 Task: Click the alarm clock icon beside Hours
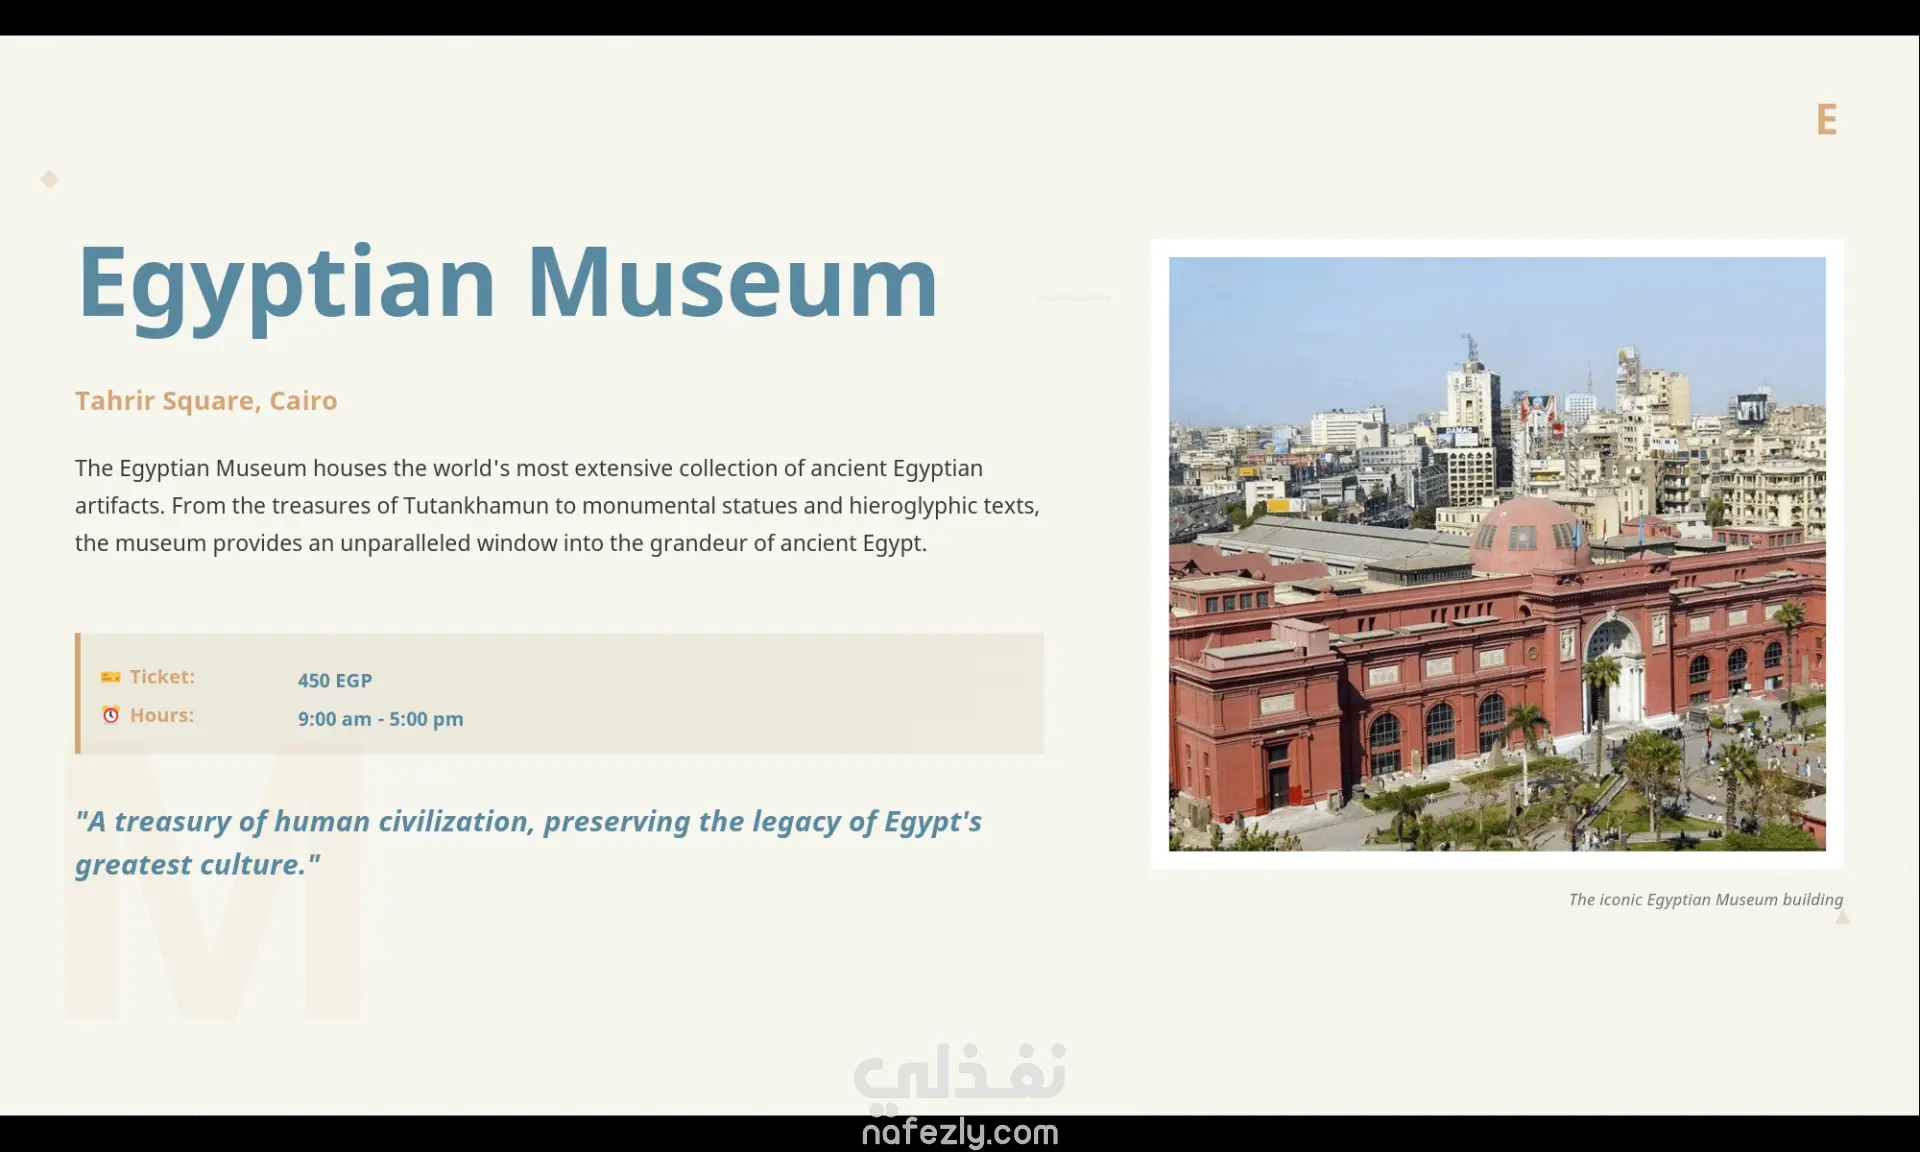click(x=110, y=715)
